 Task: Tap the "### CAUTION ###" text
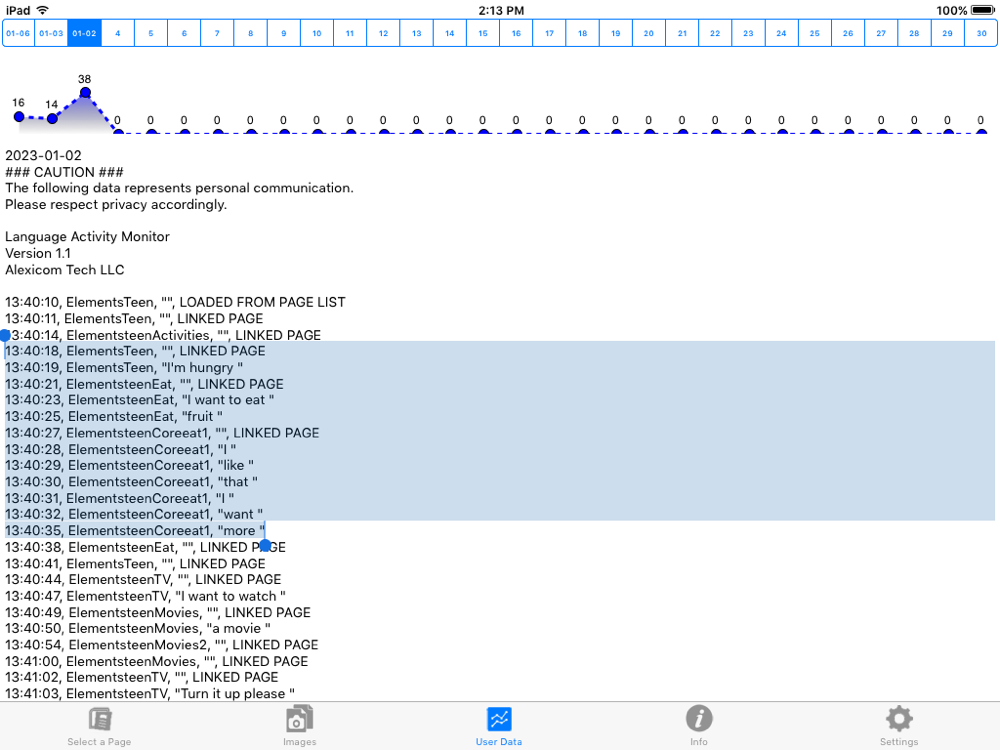tap(64, 172)
